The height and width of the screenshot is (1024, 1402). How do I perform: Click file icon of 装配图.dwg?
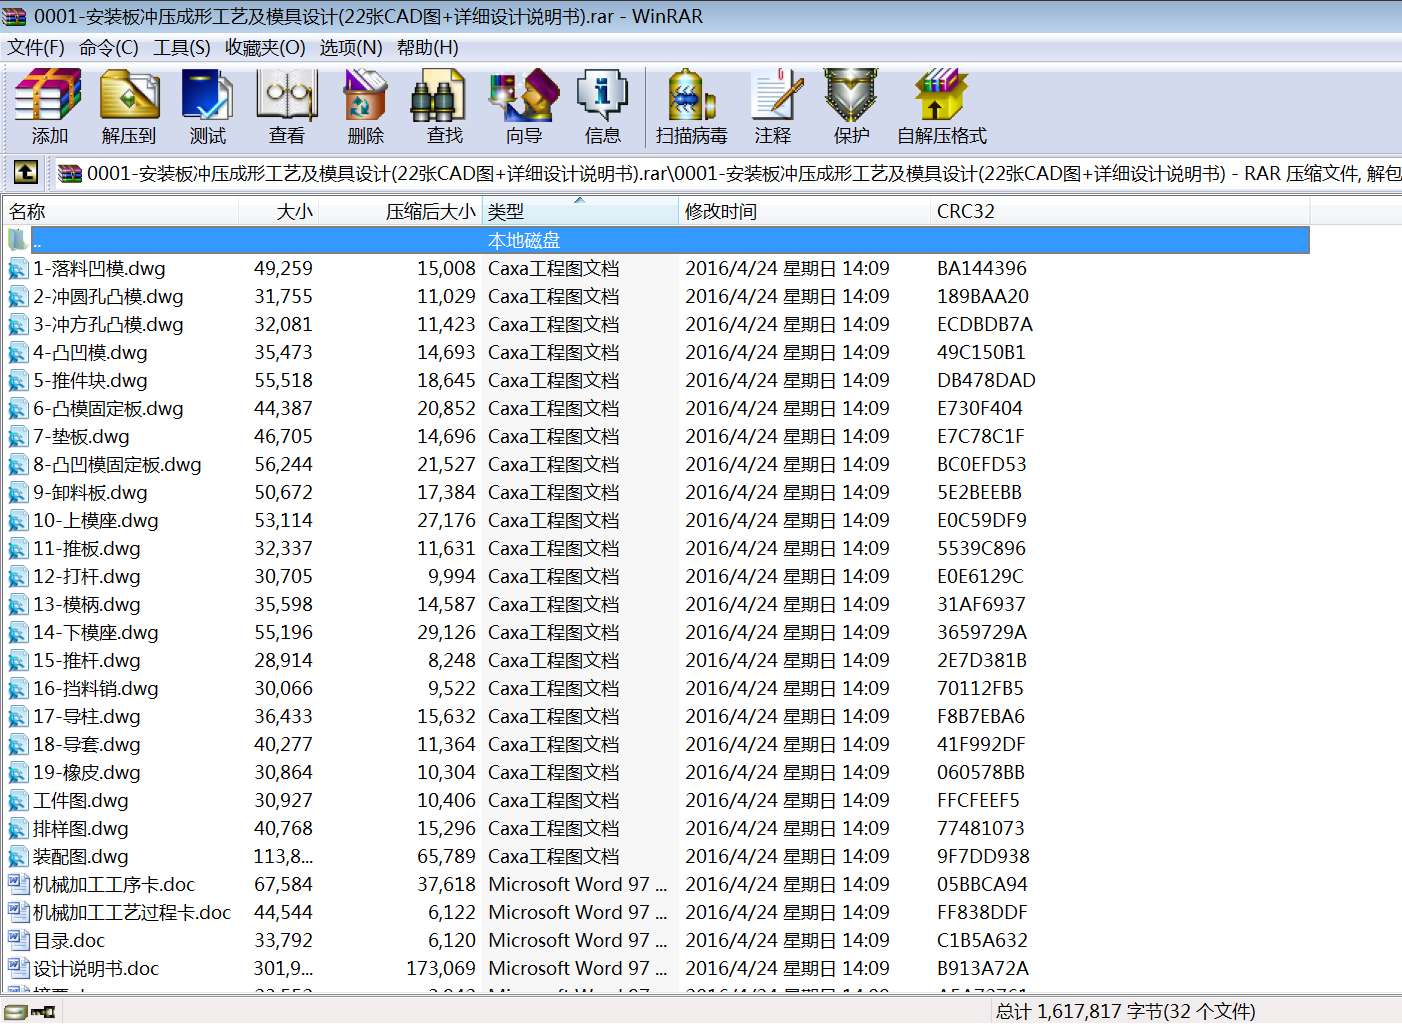(x=18, y=856)
